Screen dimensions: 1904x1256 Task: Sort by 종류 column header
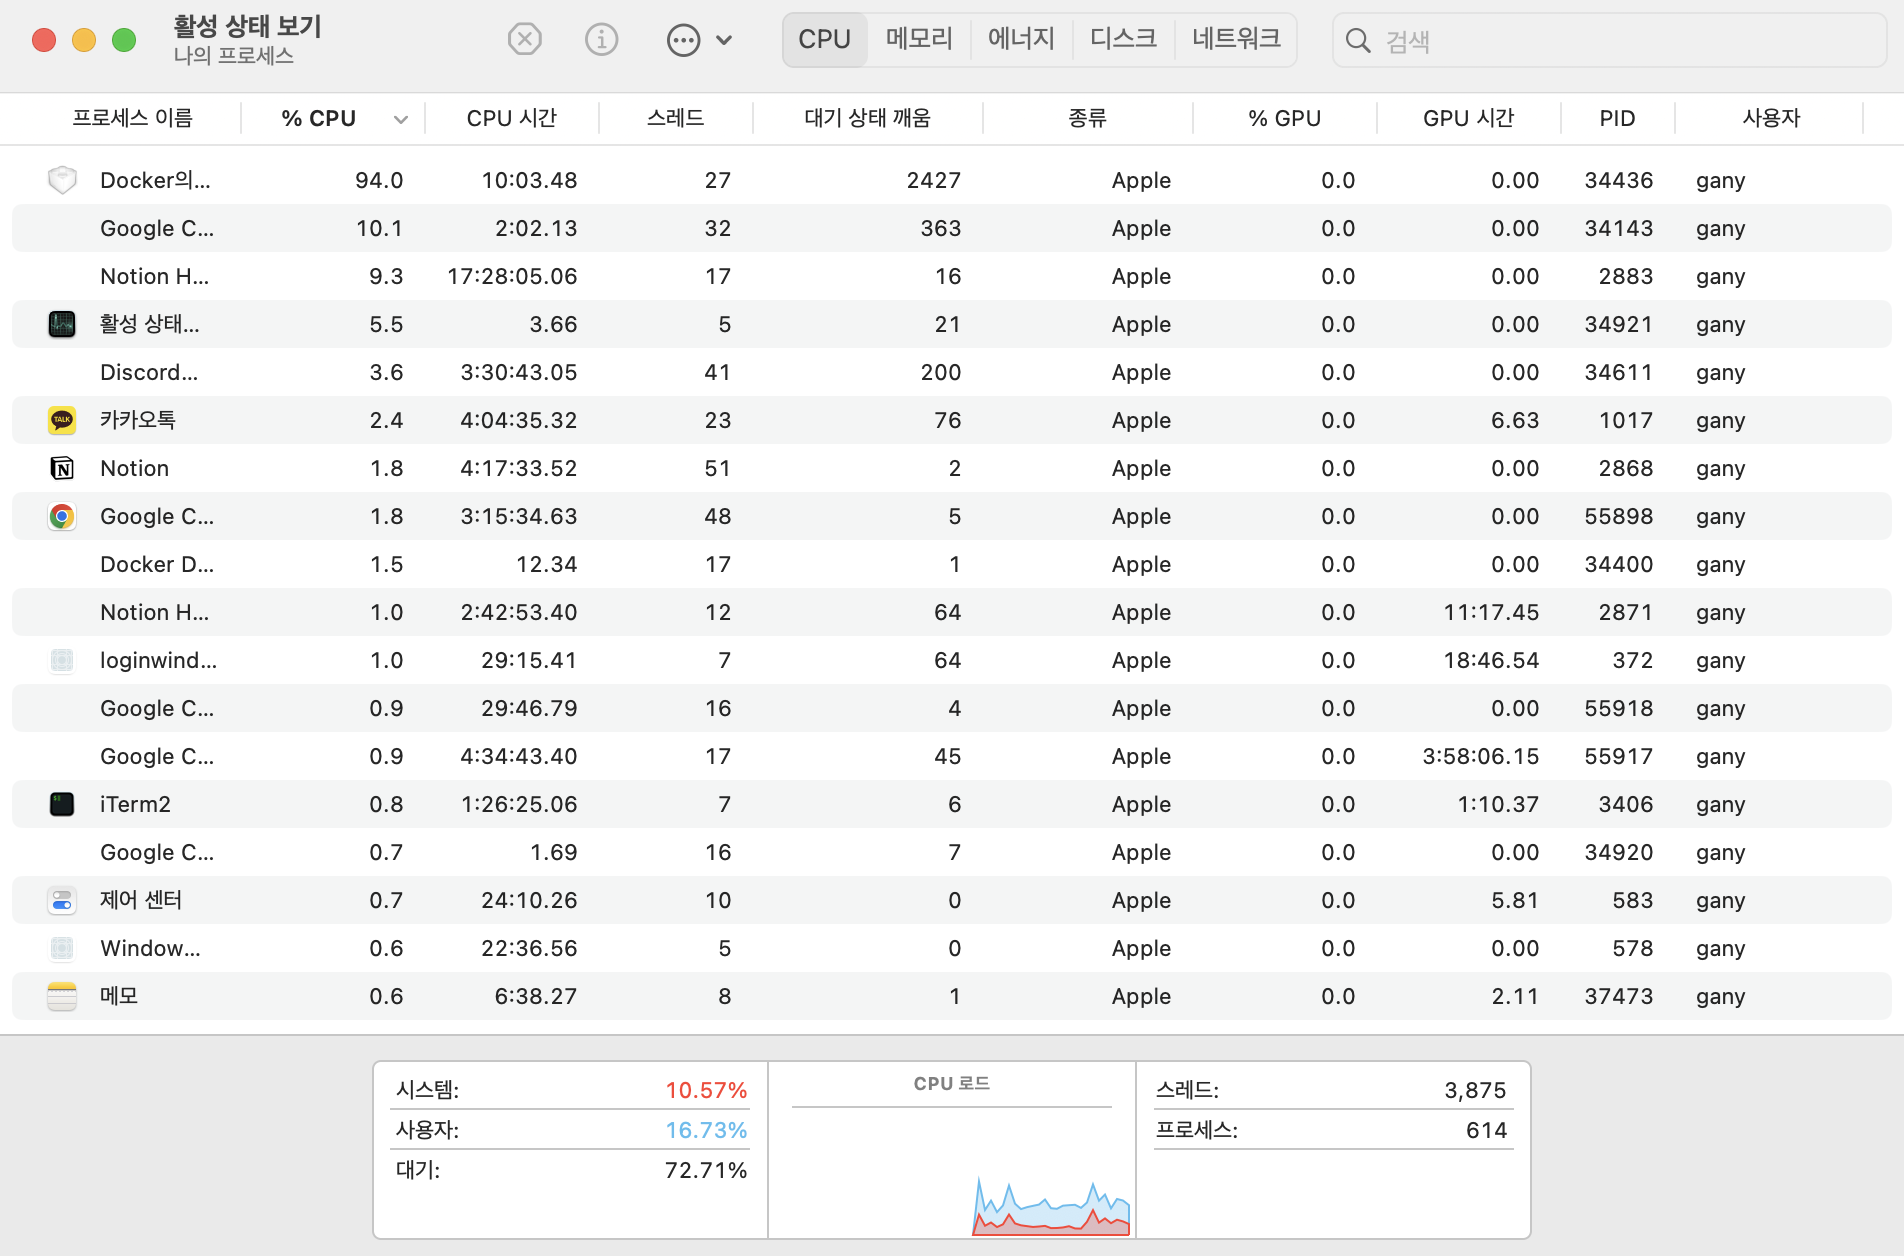click(x=1088, y=118)
